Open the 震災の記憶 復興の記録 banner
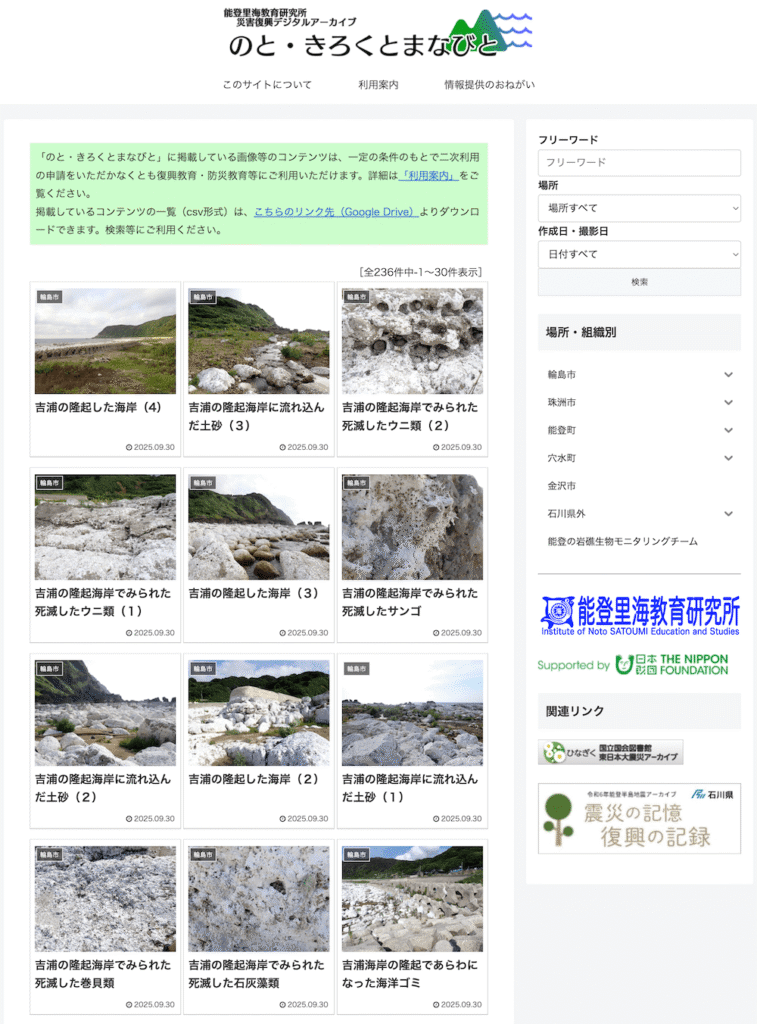 tap(639, 818)
